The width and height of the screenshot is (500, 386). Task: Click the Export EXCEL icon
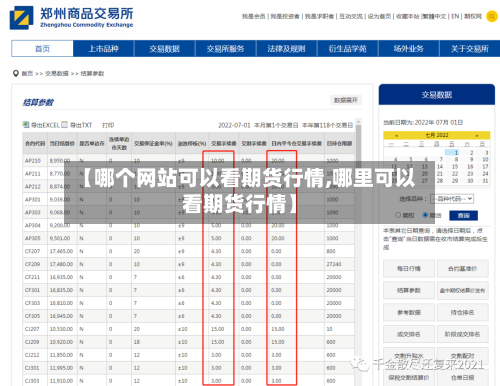click(26, 125)
